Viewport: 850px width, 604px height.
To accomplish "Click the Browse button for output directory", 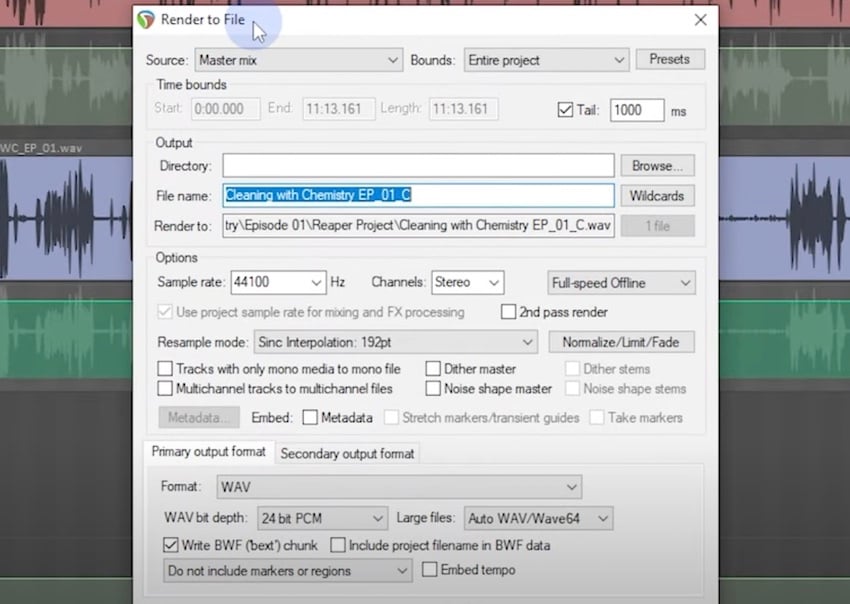I will (x=657, y=165).
